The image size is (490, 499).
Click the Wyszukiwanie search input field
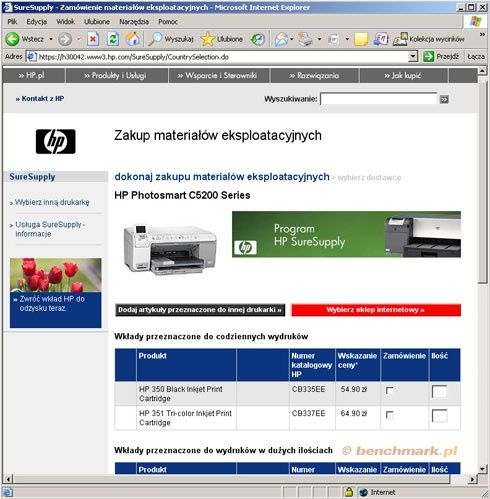(x=379, y=99)
